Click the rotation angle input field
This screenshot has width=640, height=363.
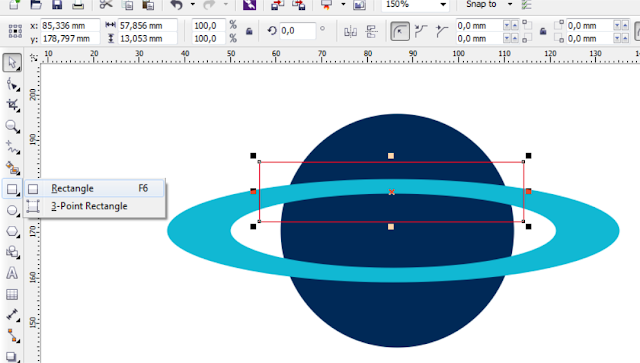coord(298,31)
